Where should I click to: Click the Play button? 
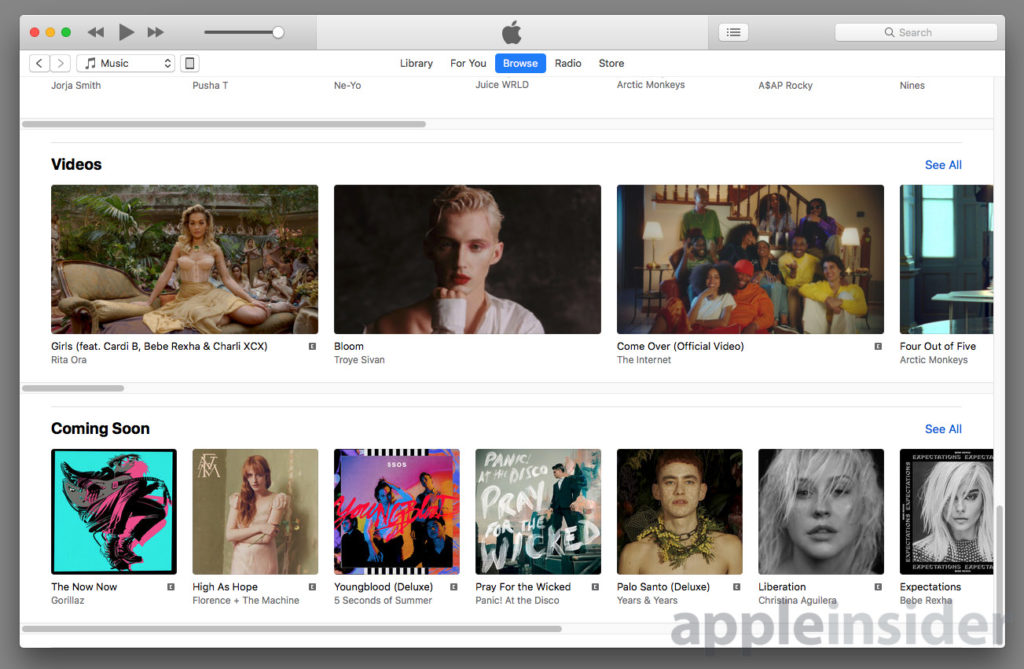click(126, 31)
